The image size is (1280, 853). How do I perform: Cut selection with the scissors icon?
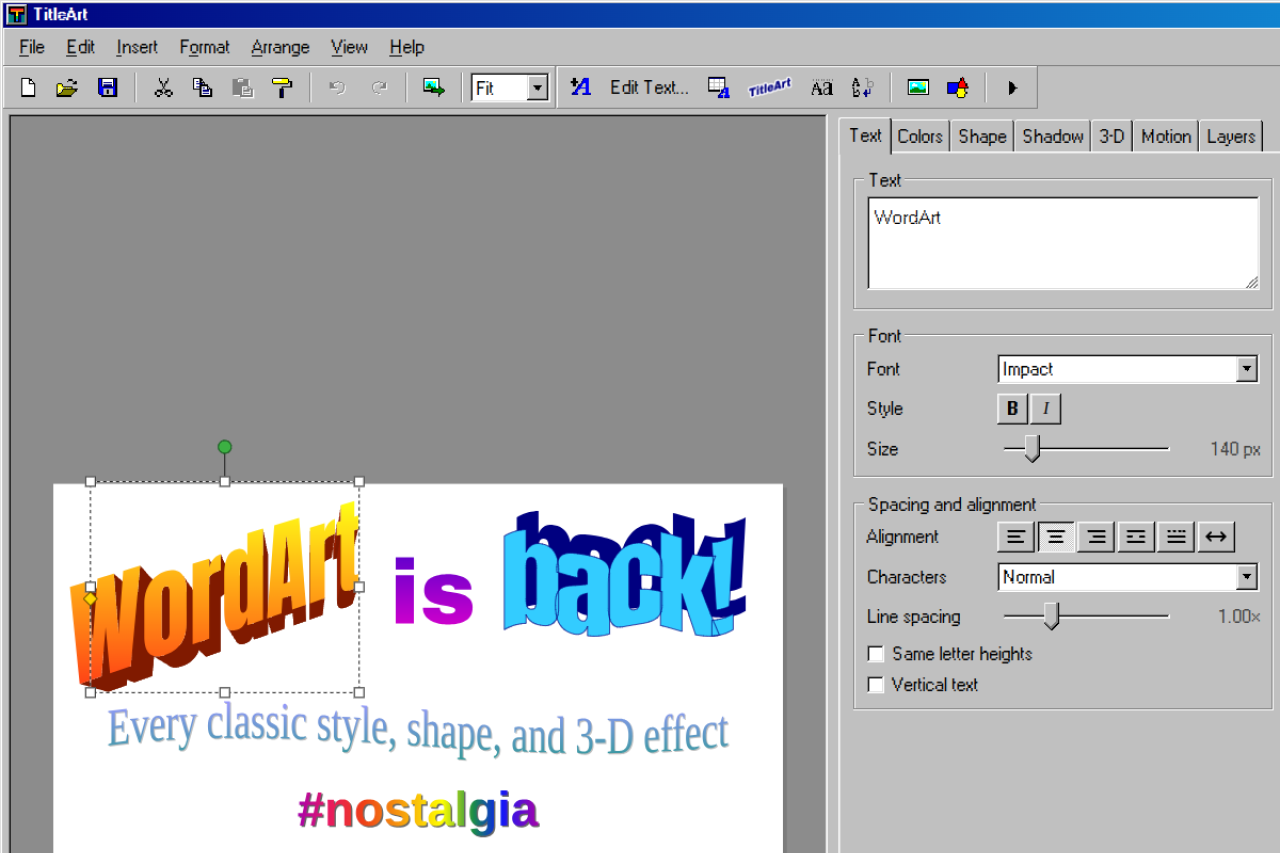coord(163,88)
